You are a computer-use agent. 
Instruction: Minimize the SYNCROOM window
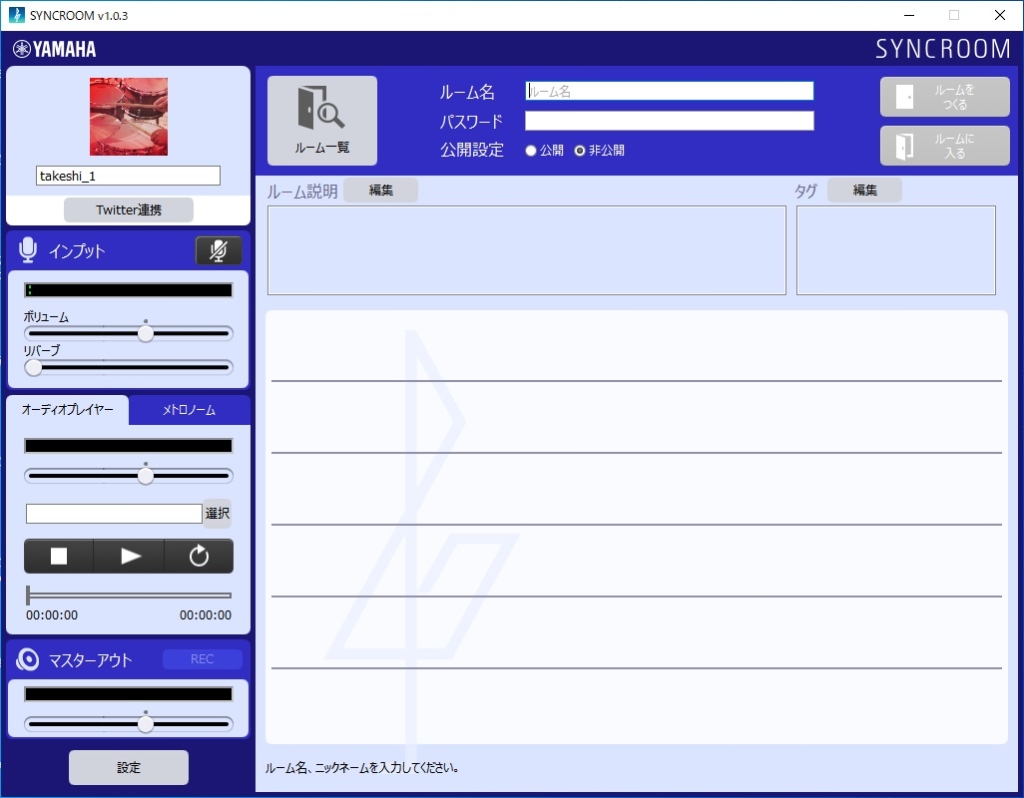(908, 15)
